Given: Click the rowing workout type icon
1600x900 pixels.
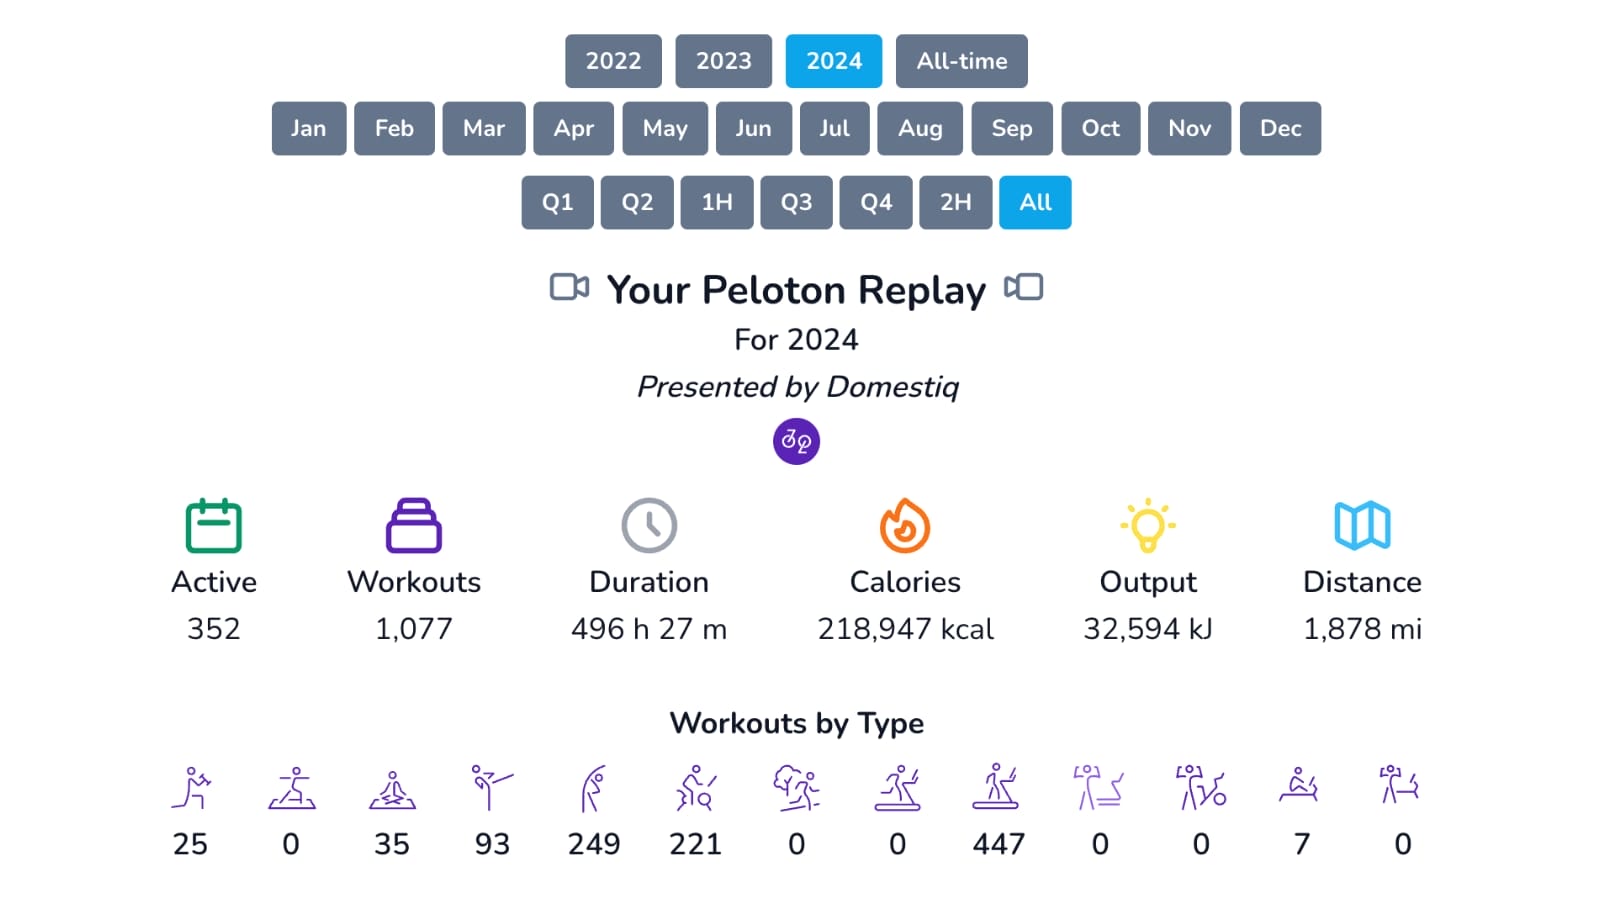Looking at the screenshot, I should [1299, 786].
